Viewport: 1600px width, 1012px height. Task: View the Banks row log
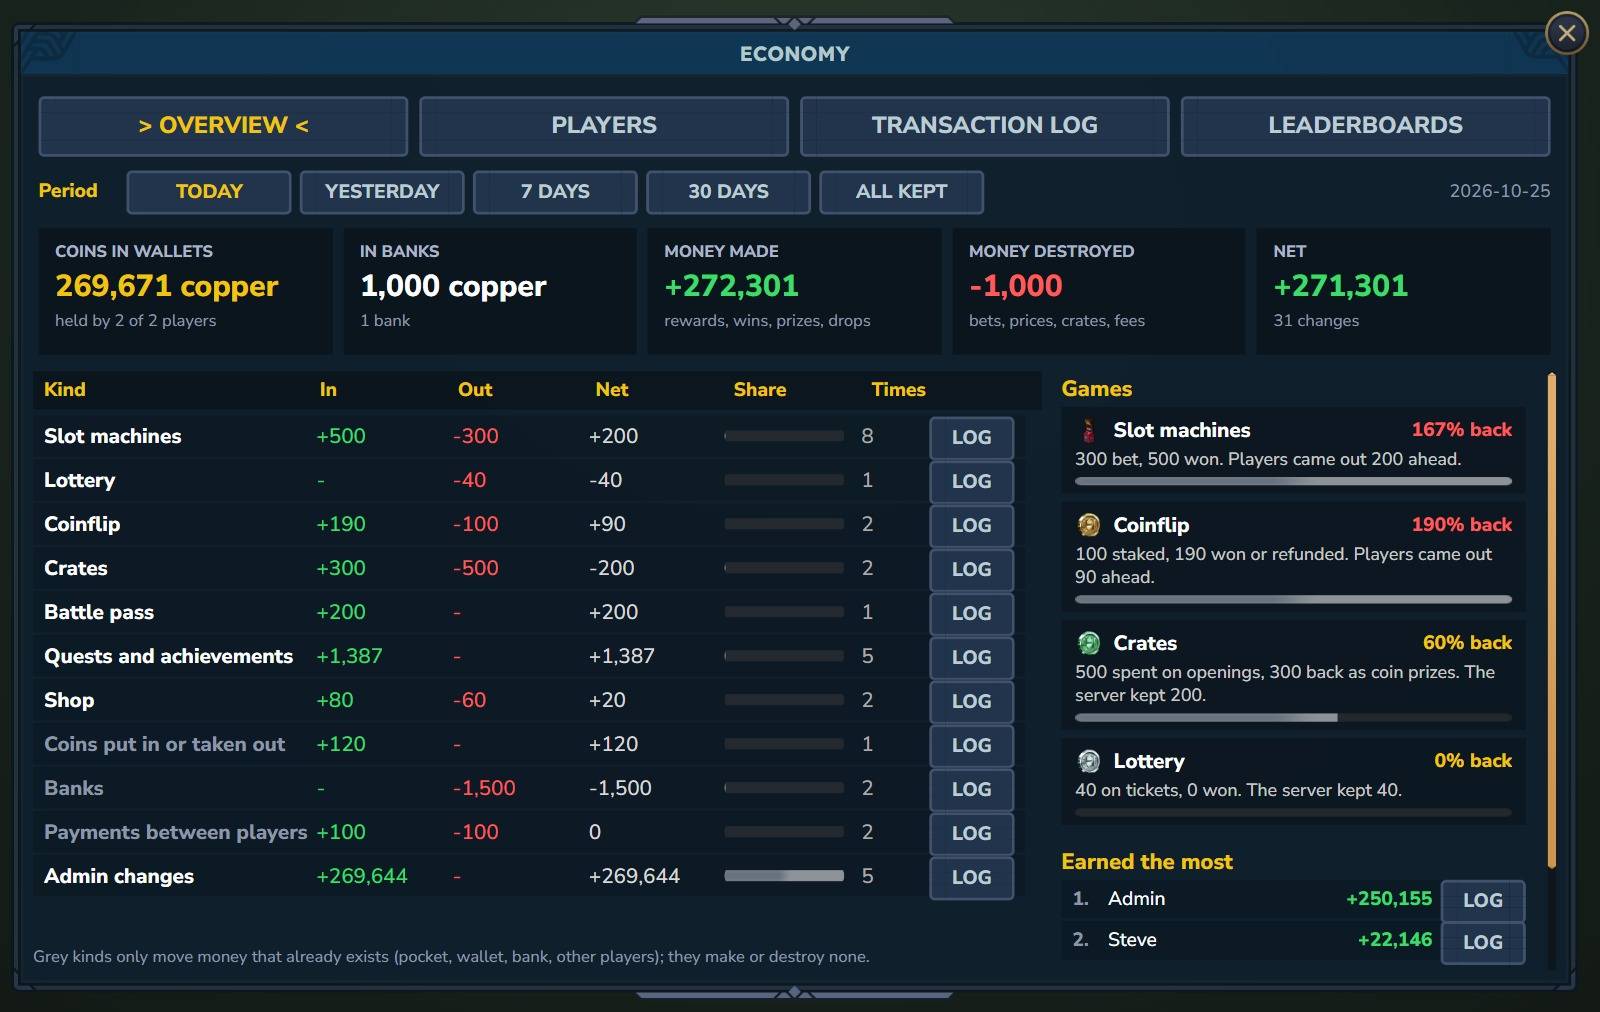click(971, 790)
